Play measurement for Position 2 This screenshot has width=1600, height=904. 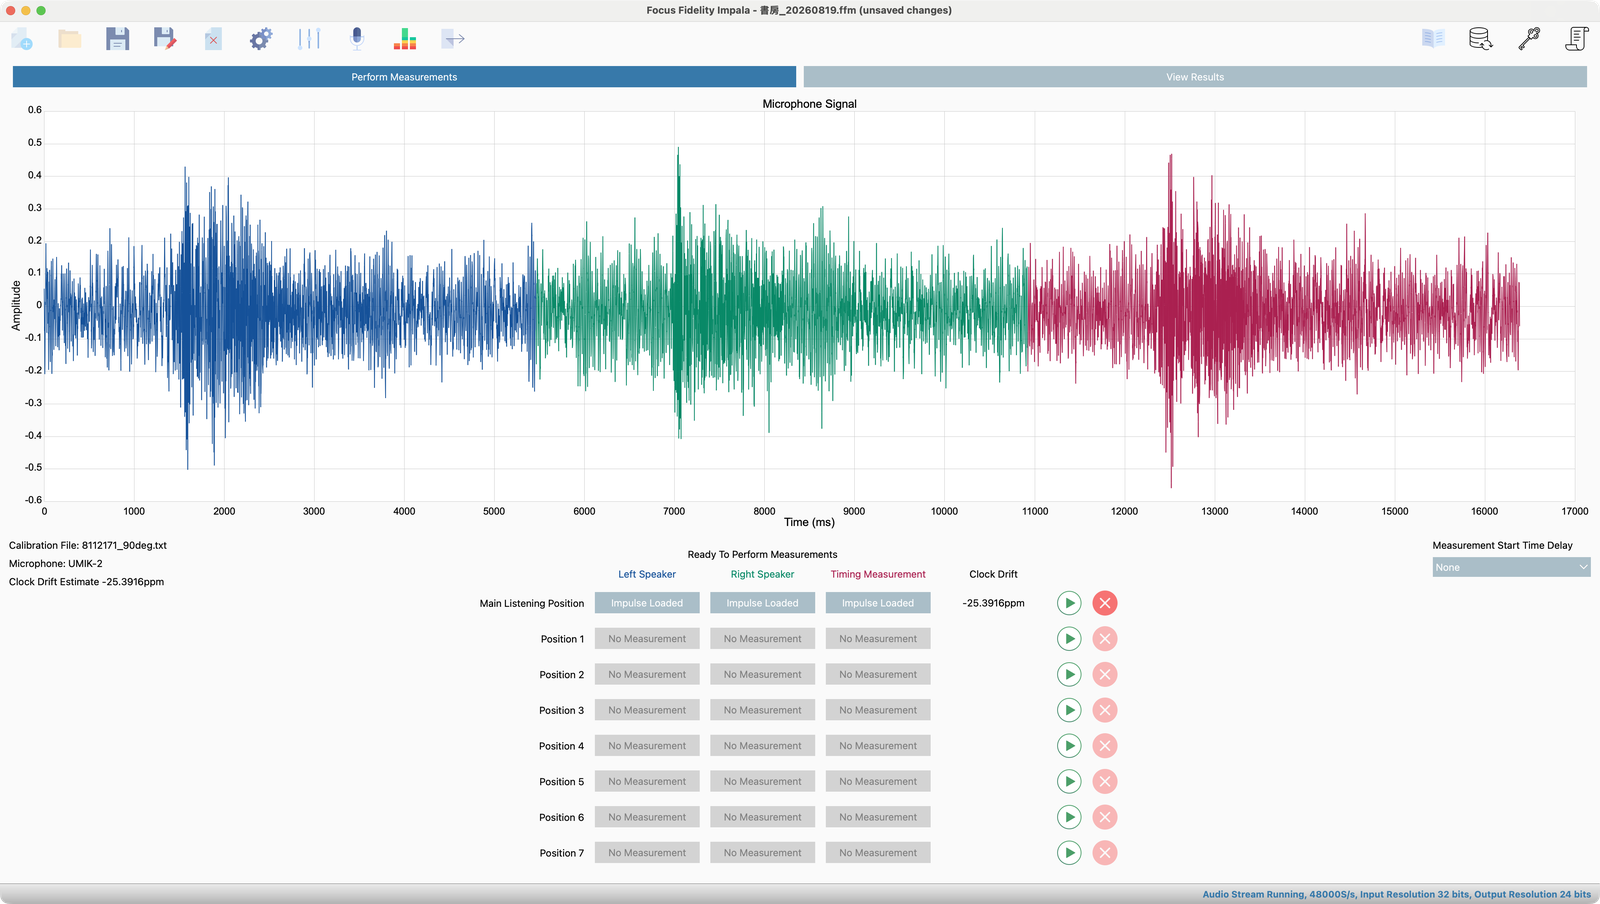(x=1069, y=675)
